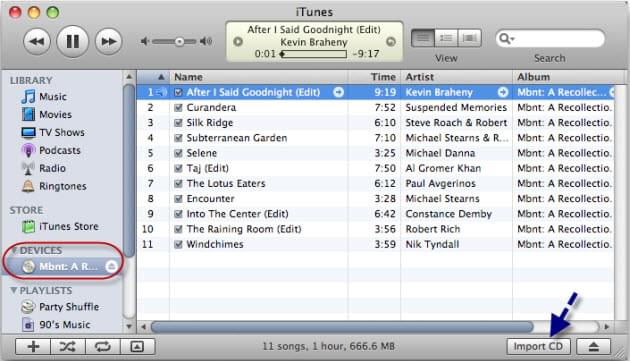Screen dimensions: 630x361
Task: Uncheck the Taj (Edit) track
Action: [178, 168]
